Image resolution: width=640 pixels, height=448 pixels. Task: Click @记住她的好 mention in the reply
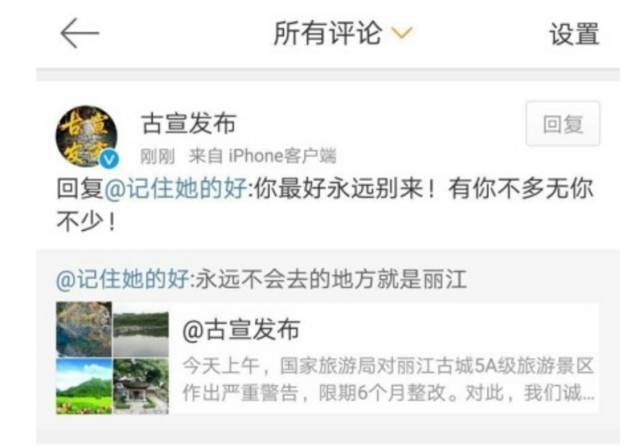176,189
